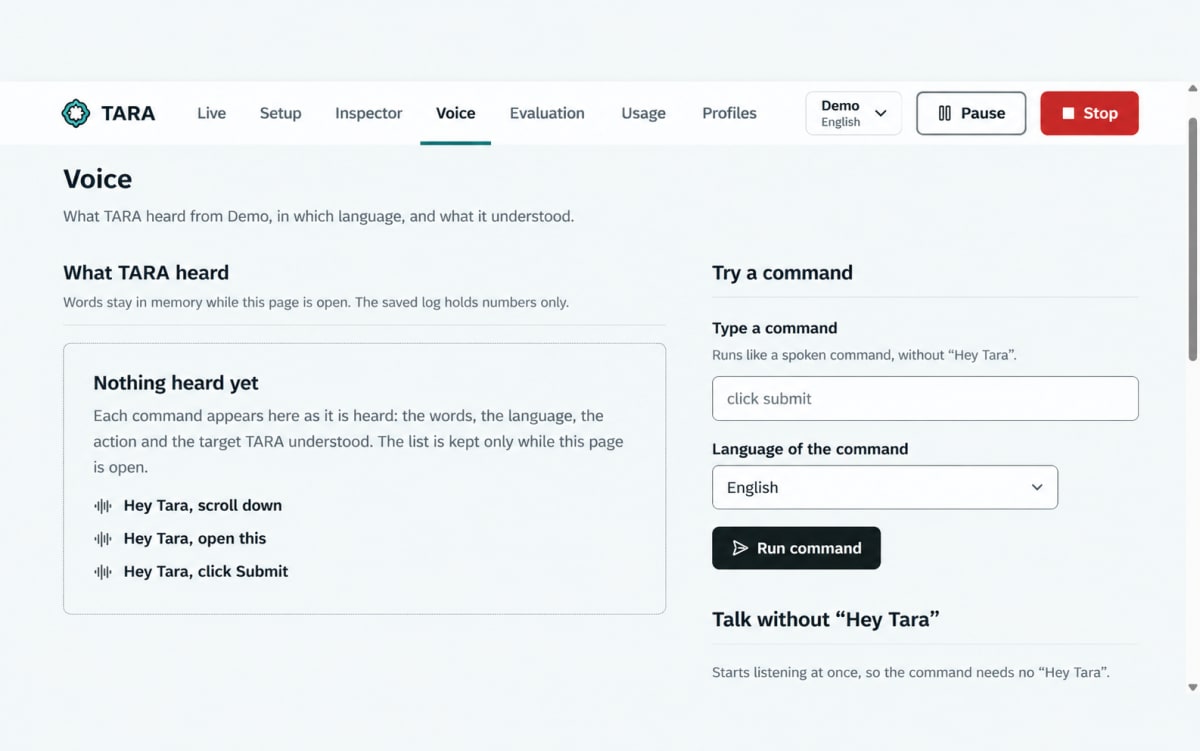Viewport: 1200px width, 751px height.
Task: Click the 'Hey Tara, scroll down' example text
Action: point(203,506)
